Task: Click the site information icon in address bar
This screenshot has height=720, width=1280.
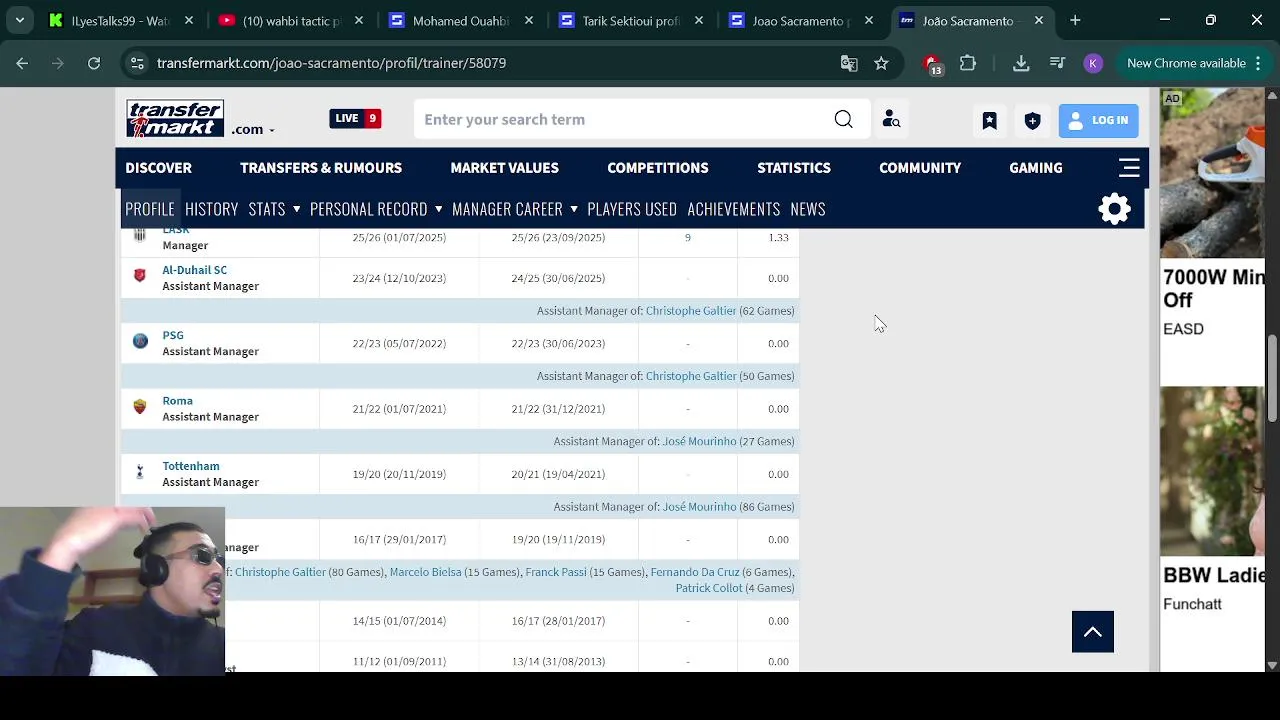Action: point(137,63)
